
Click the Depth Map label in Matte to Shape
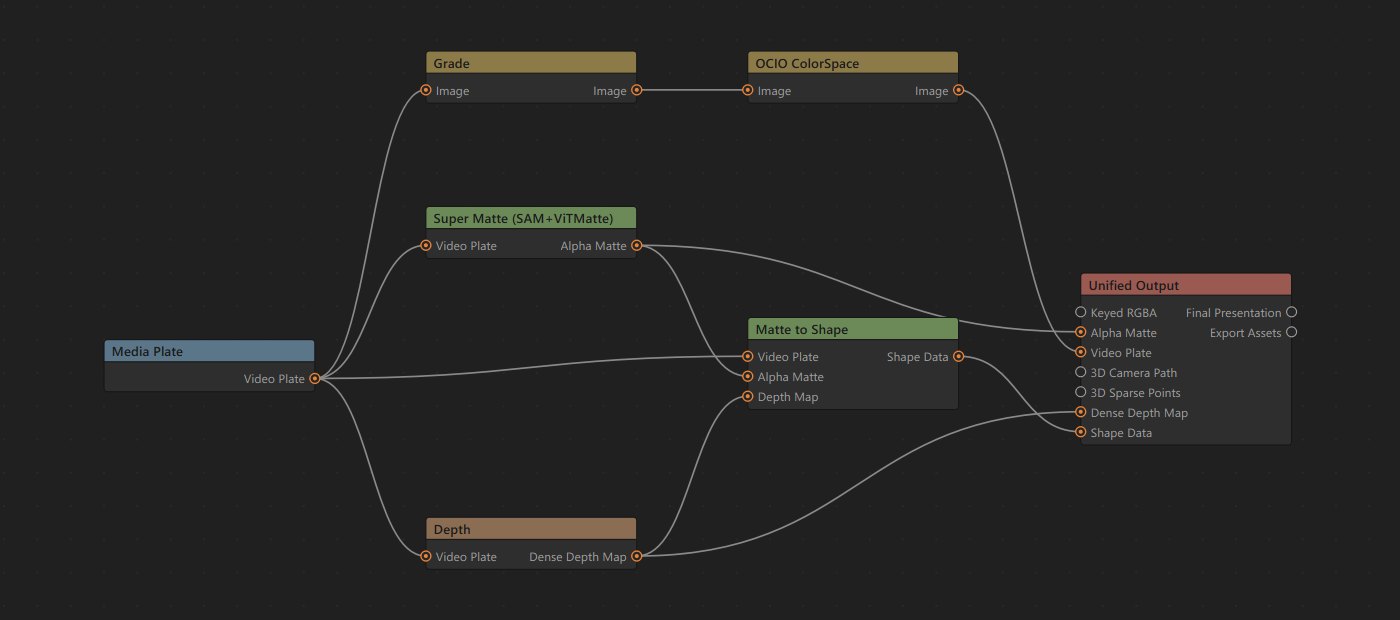787,397
